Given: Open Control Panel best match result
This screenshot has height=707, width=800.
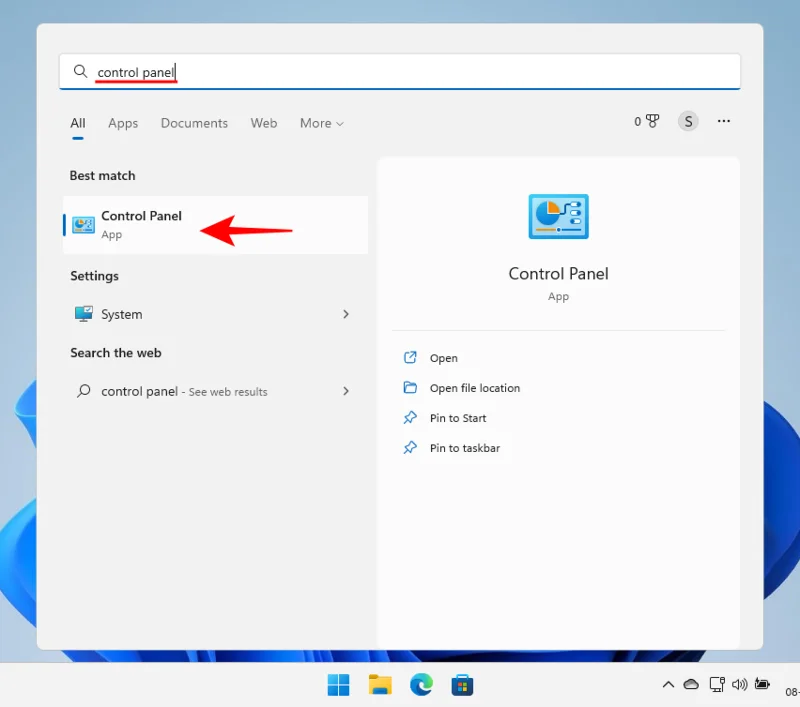Looking at the screenshot, I should [215, 225].
